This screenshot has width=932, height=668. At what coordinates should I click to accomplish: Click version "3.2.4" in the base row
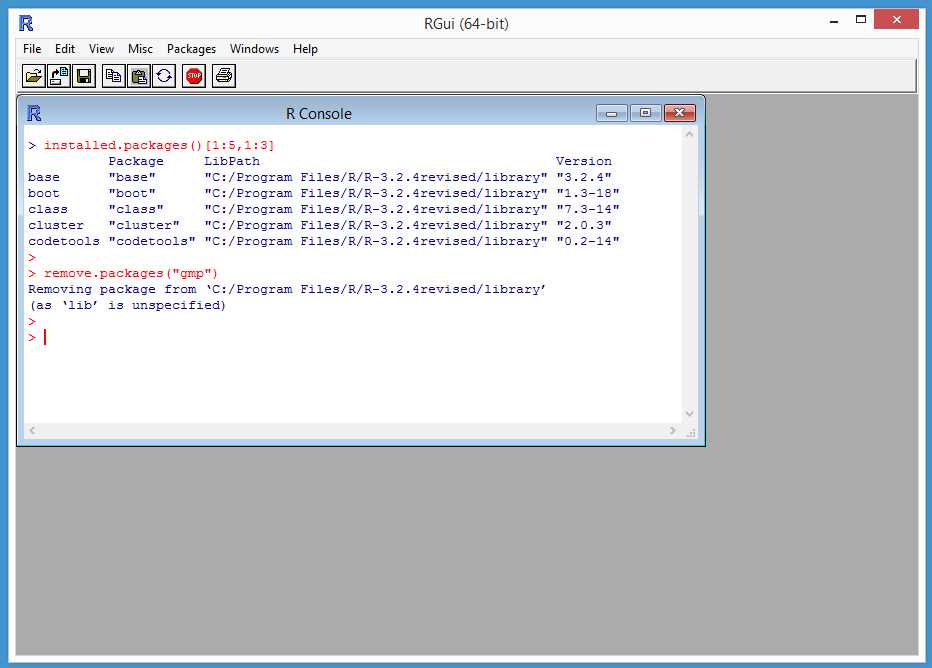tap(584, 177)
